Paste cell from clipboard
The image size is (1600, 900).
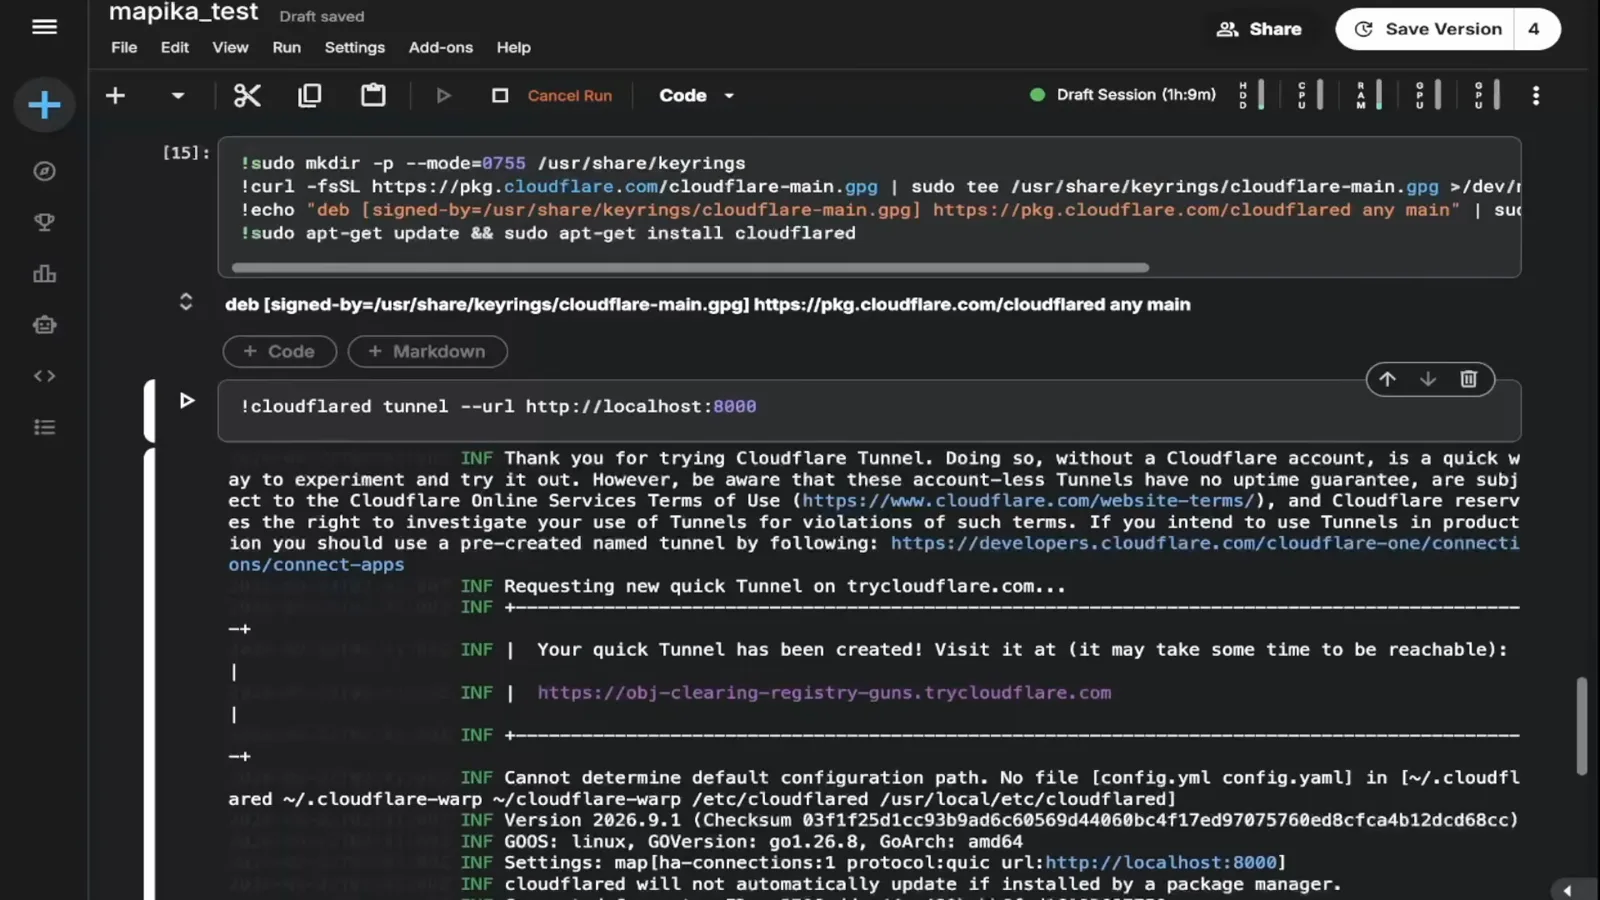(373, 95)
